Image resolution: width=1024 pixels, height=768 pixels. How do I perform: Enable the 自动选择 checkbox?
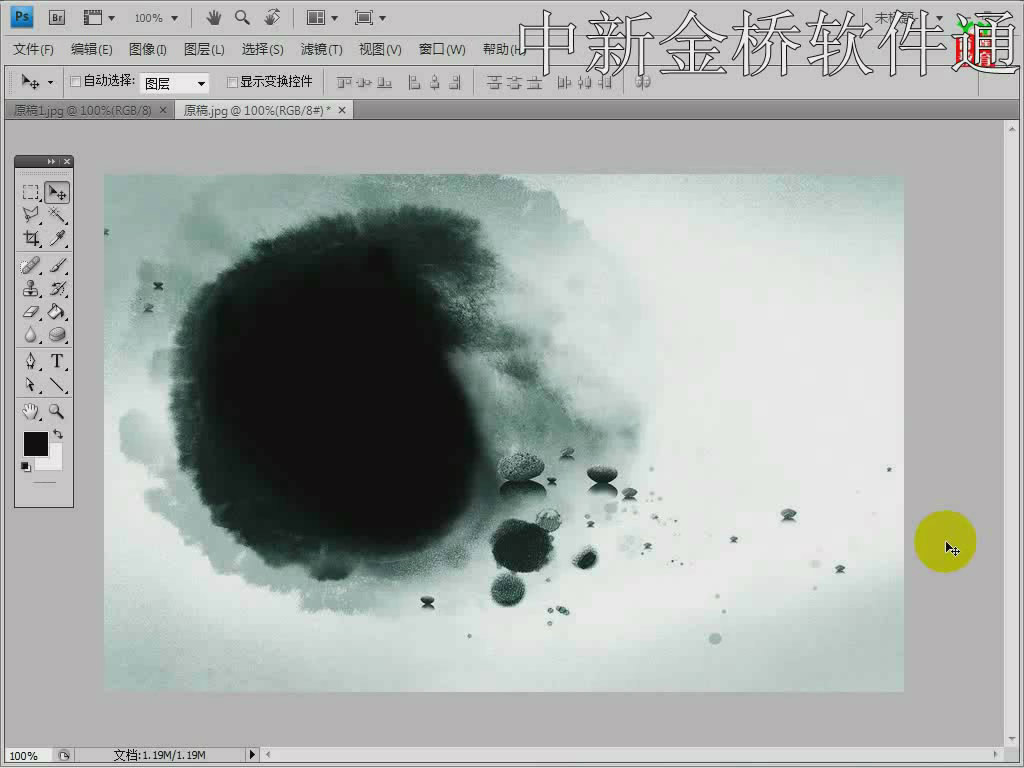[75, 82]
